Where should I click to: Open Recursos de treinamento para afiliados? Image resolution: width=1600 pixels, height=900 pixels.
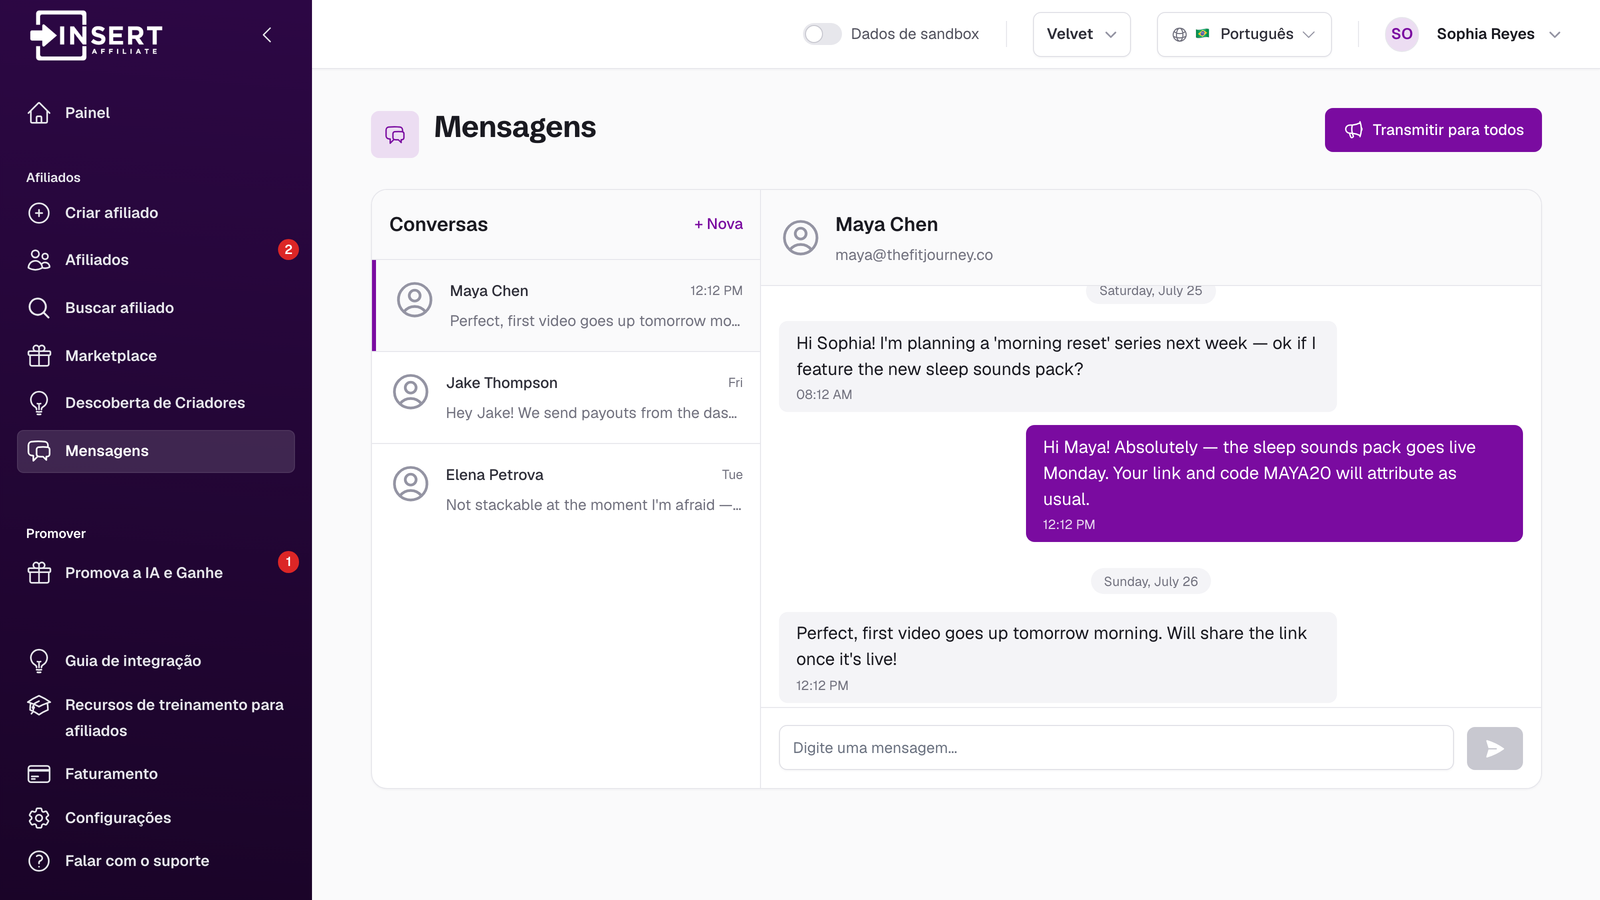(156, 718)
